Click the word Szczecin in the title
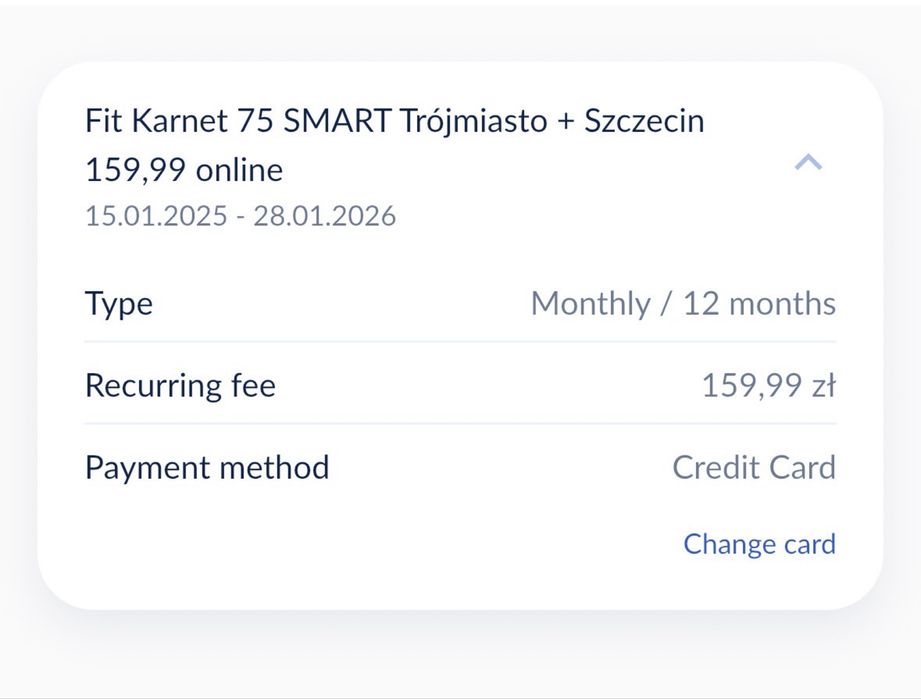The height and width of the screenshot is (699, 921). [x=644, y=121]
